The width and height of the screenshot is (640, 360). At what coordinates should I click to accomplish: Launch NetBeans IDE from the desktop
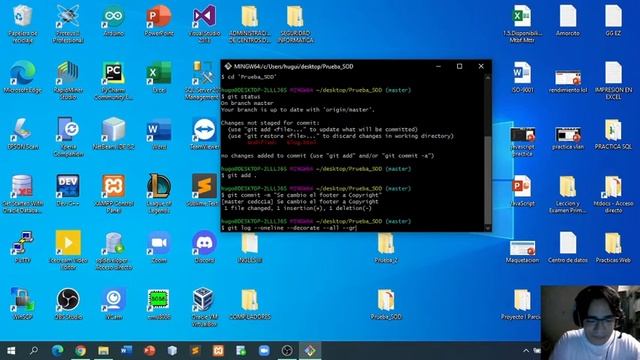[113, 134]
